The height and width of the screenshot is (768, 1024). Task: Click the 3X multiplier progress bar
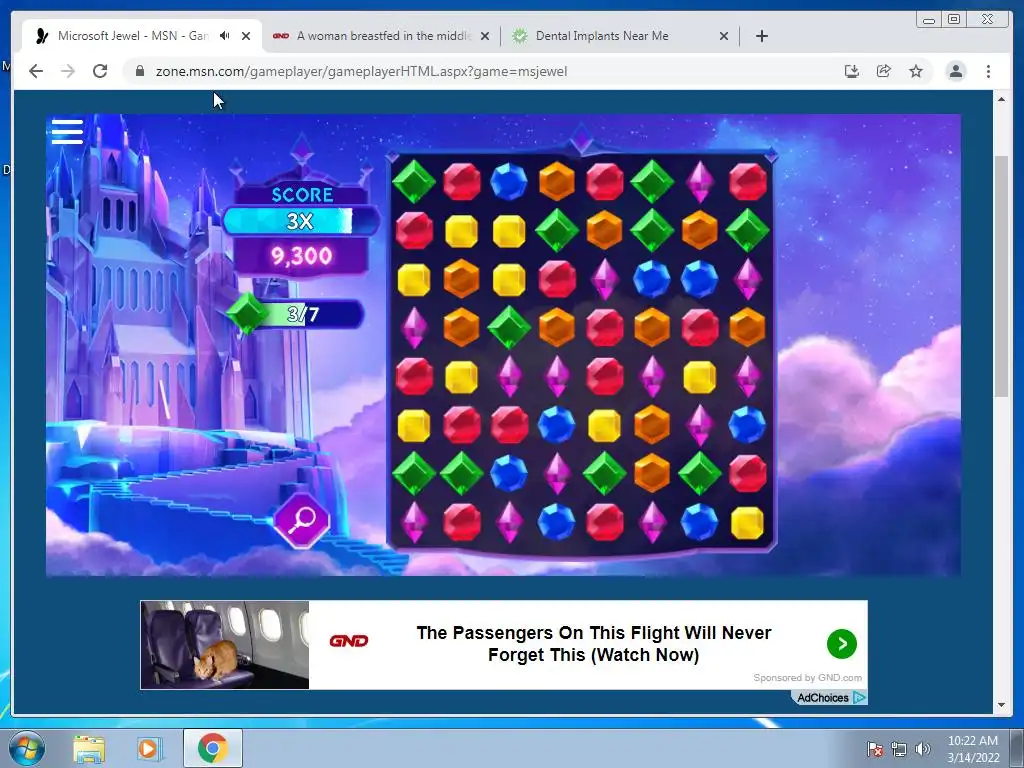[300, 221]
